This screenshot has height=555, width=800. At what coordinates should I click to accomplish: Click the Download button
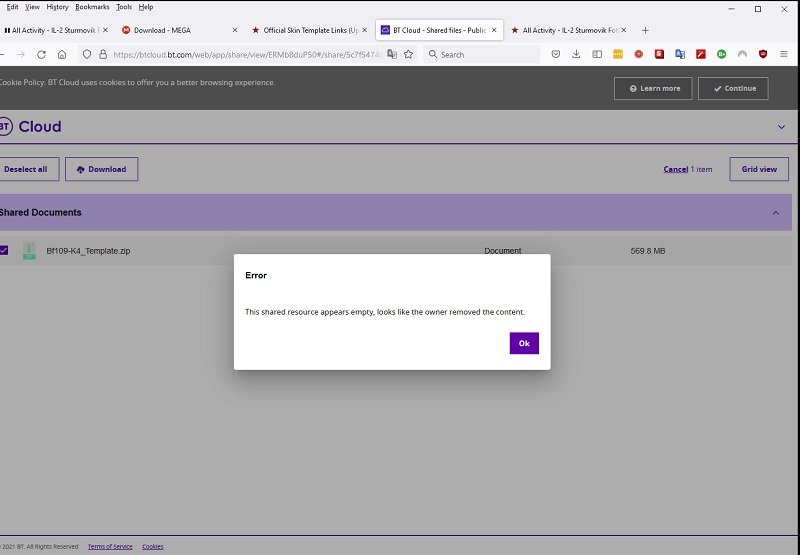(102, 169)
